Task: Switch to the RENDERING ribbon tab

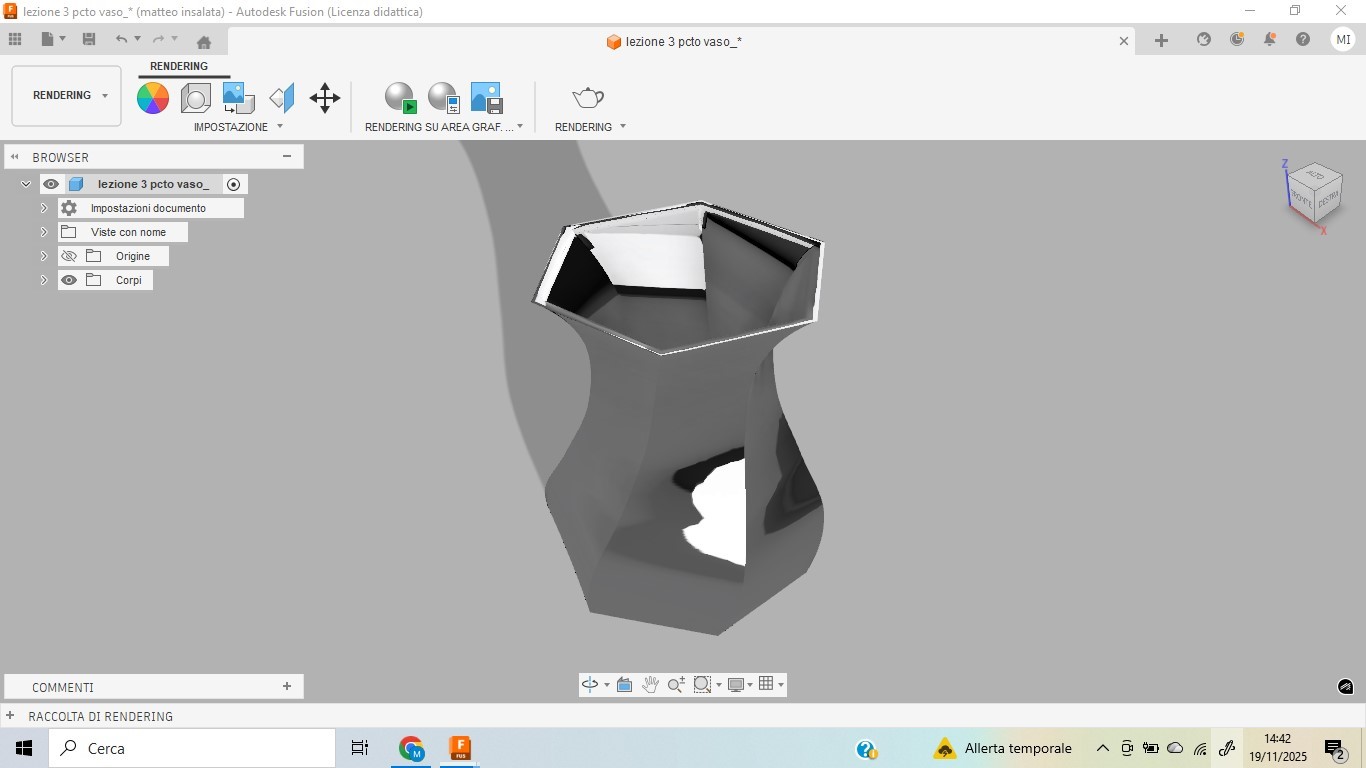Action: tap(180, 66)
